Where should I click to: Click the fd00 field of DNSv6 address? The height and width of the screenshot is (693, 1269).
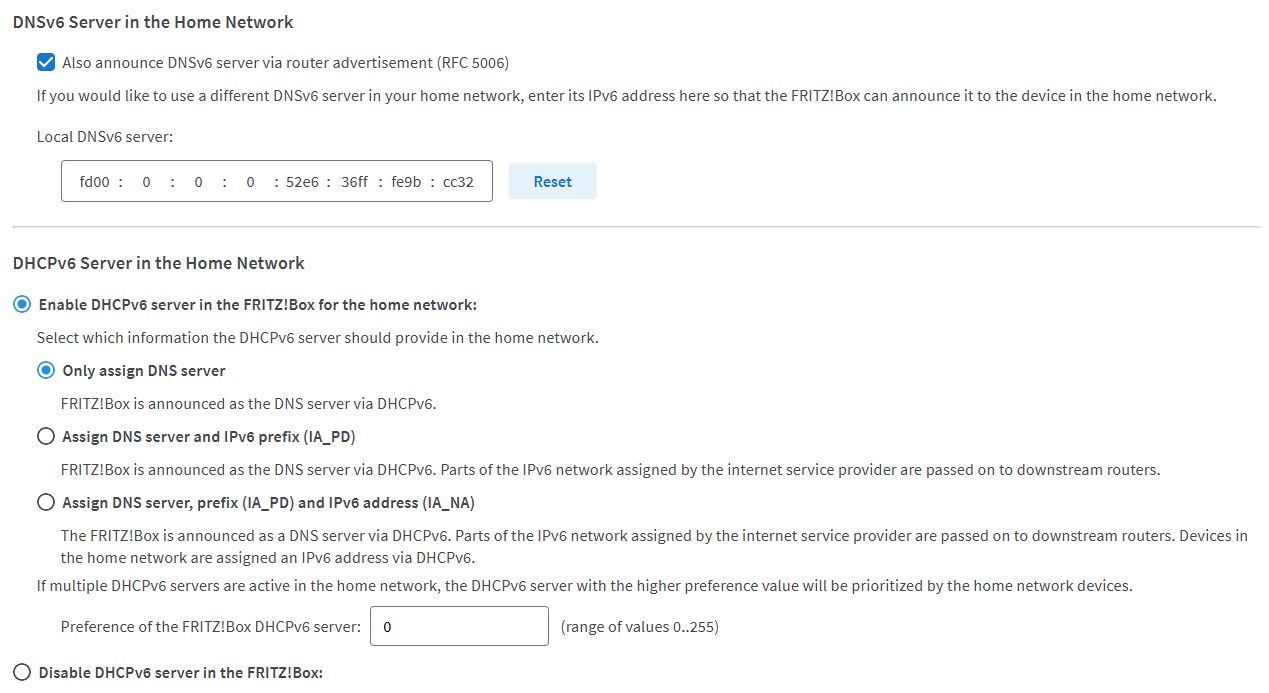pyautogui.click(x=94, y=182)
